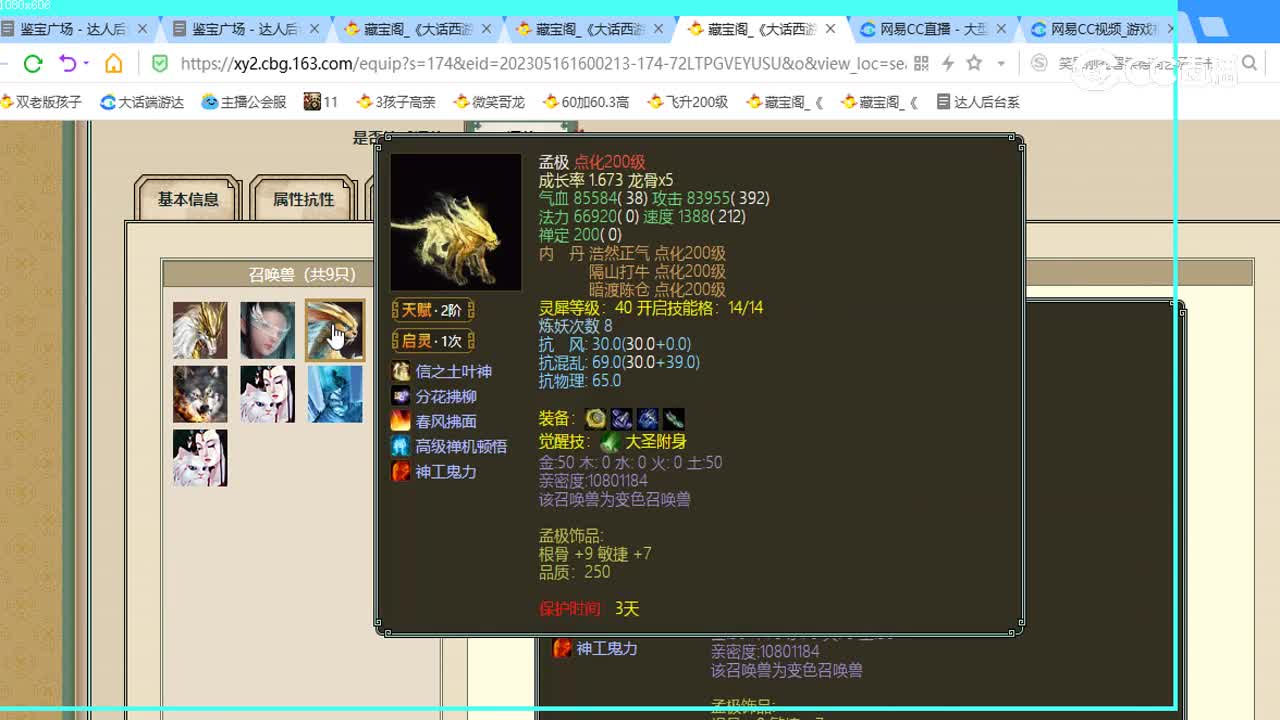The width and height of the screenshot is (1280, 720).
Task: Select the blindfolded figure pet thumbnail
Action: (x=267, y=330)
